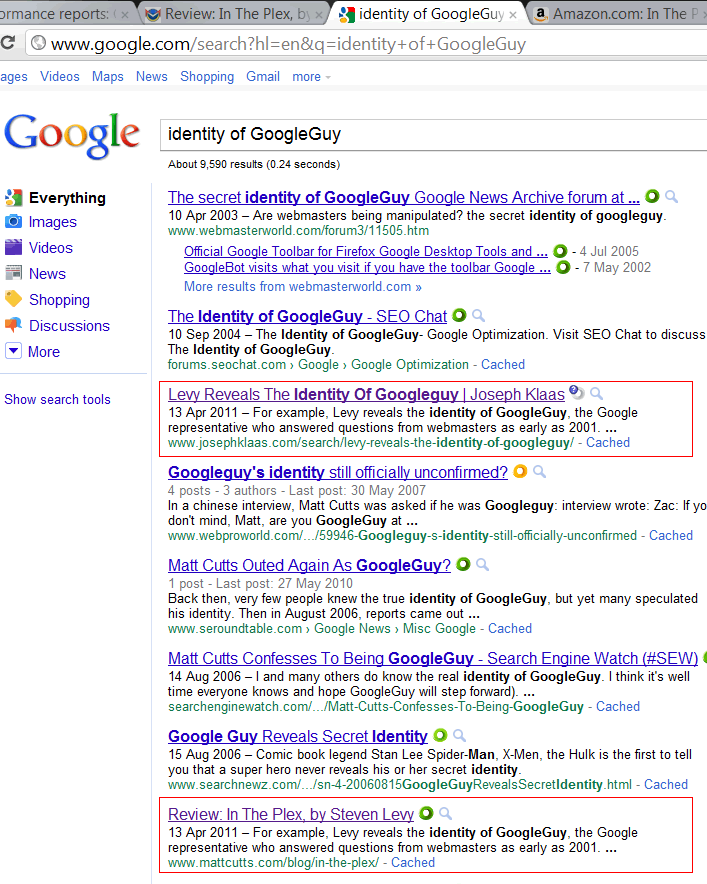Open Googleguy's identity still officially unconfirmed link
707x884 pixels.
(338, 472)
